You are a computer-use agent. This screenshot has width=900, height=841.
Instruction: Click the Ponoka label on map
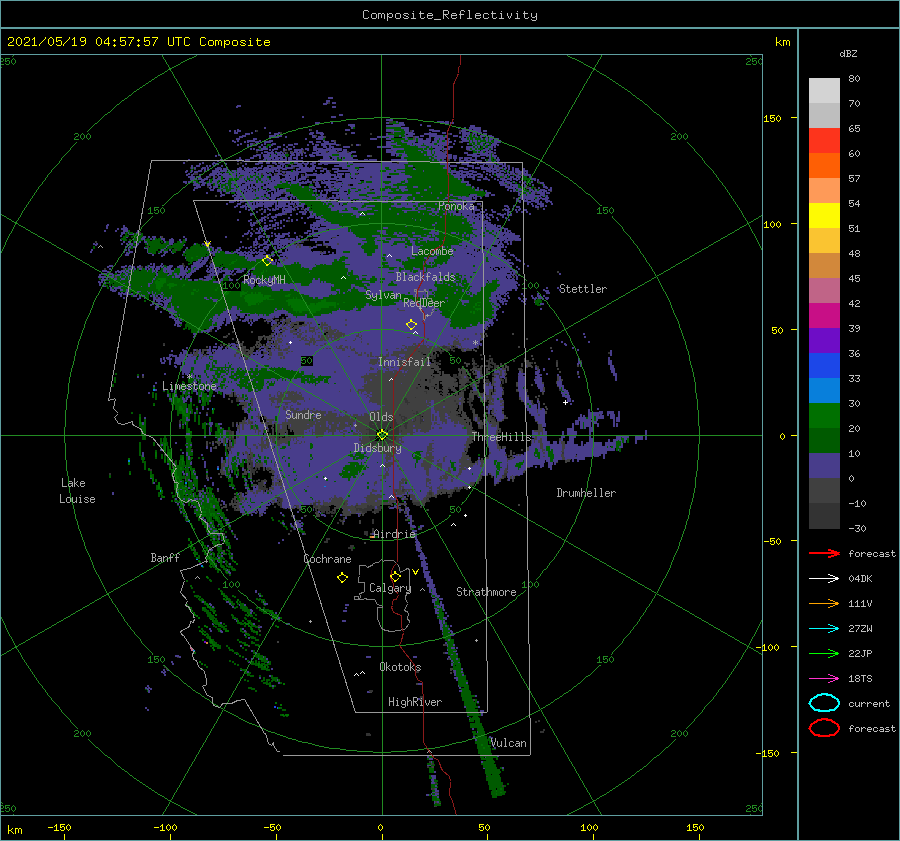pos(456,206)
